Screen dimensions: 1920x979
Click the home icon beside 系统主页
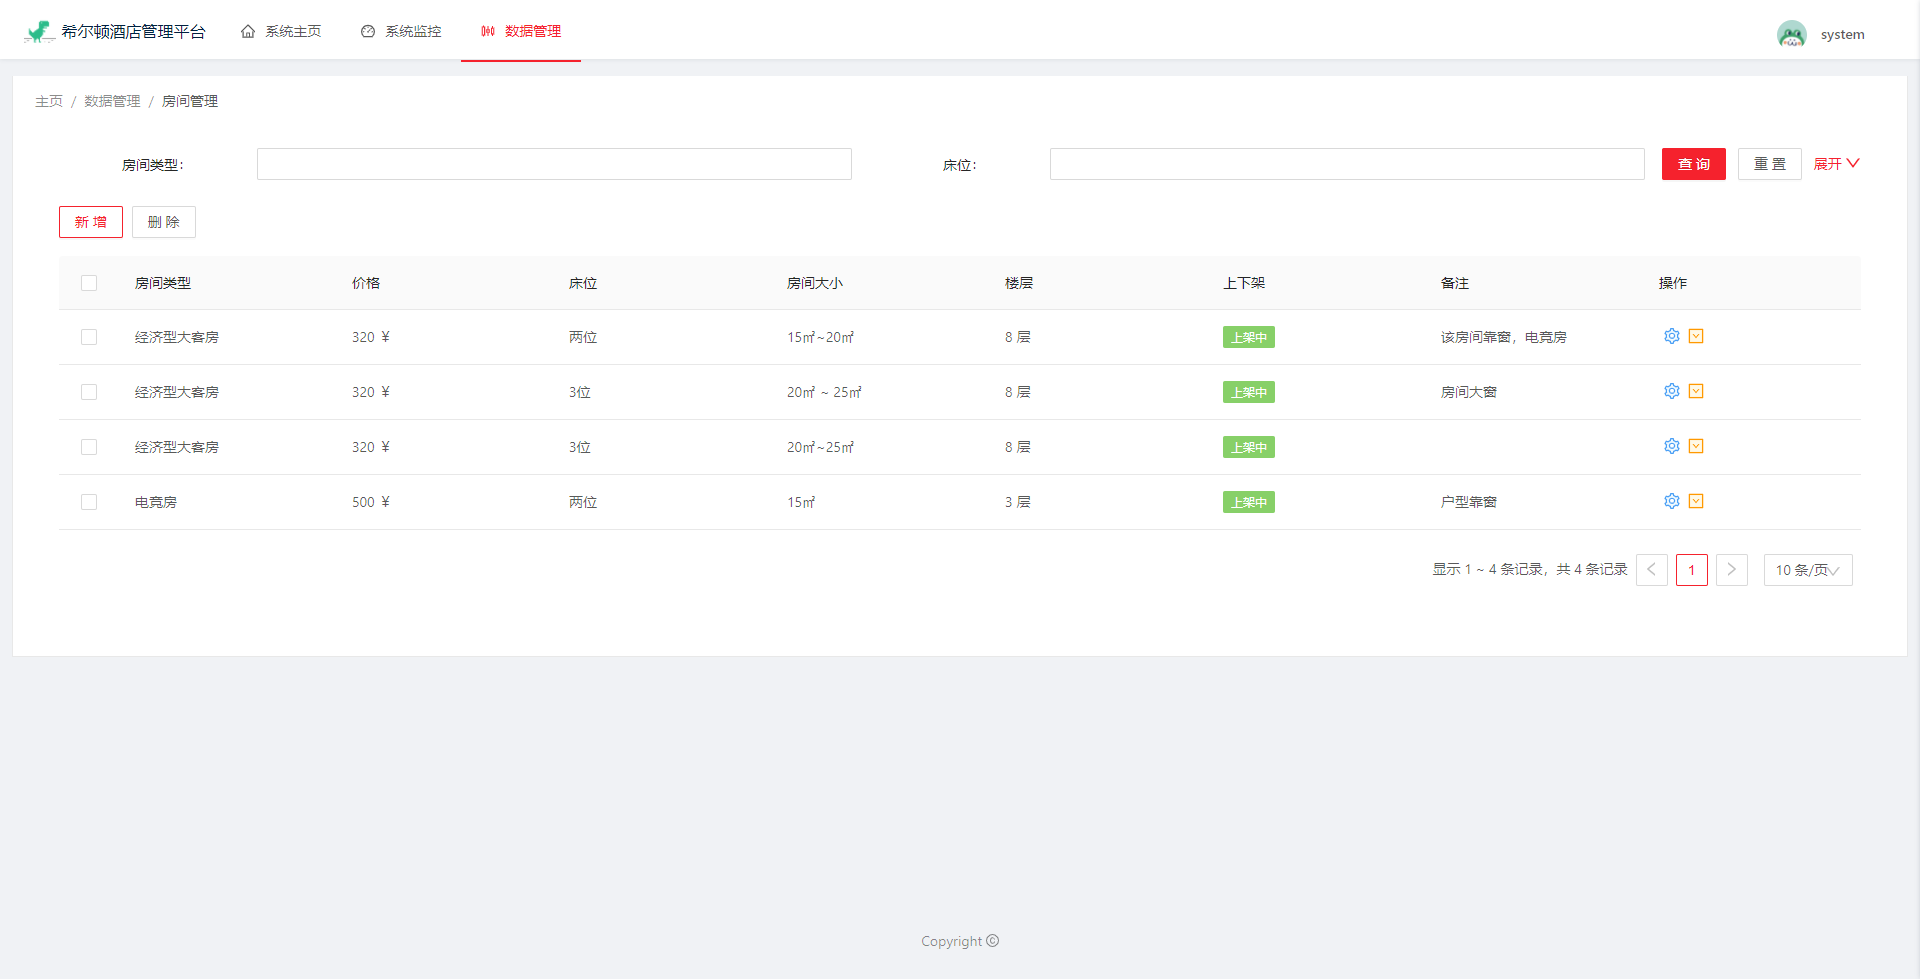click(248, 31)
